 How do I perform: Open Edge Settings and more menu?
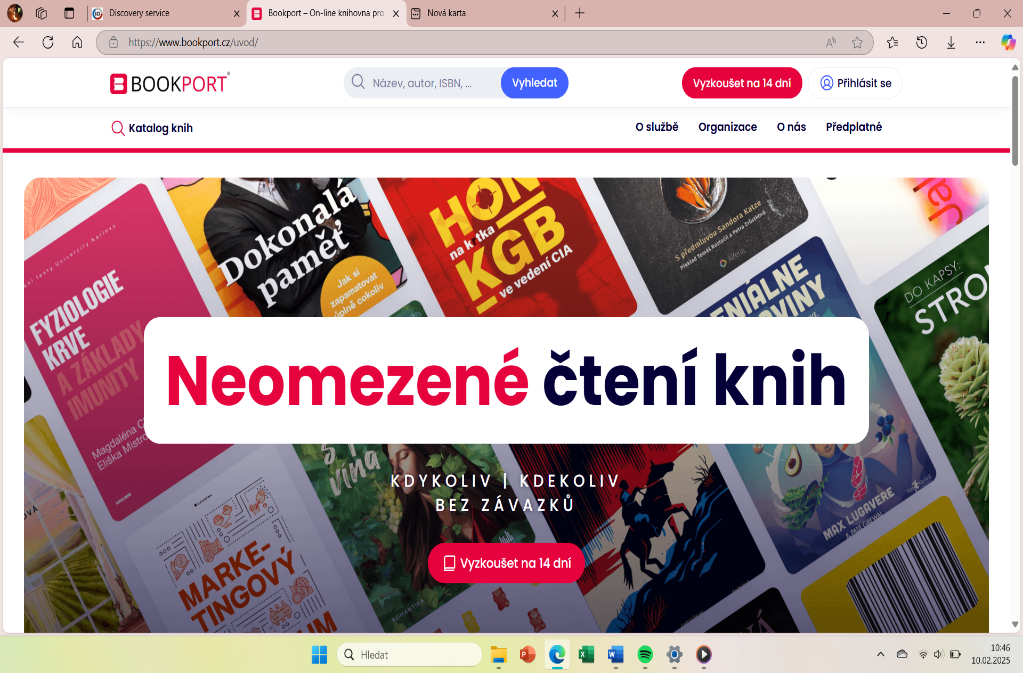point(980,42)
